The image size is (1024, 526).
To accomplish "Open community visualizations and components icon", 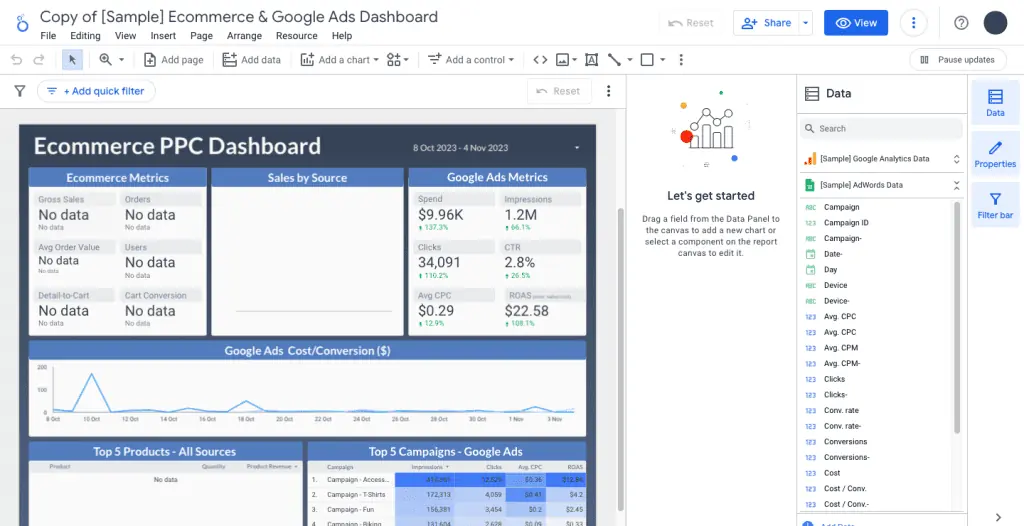I will (x=397, y=59).
